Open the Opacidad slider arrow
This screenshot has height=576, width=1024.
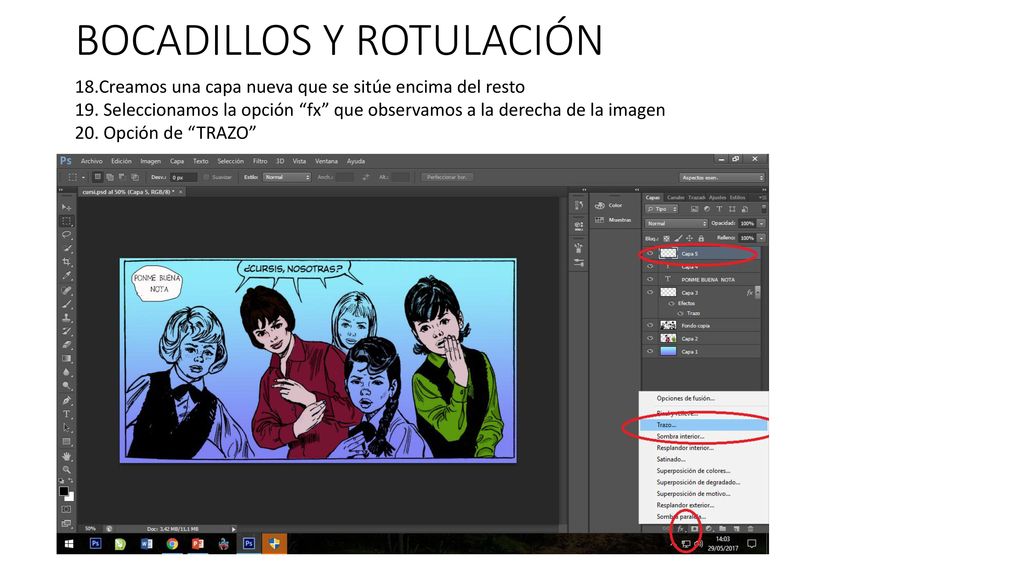[761, 223]
